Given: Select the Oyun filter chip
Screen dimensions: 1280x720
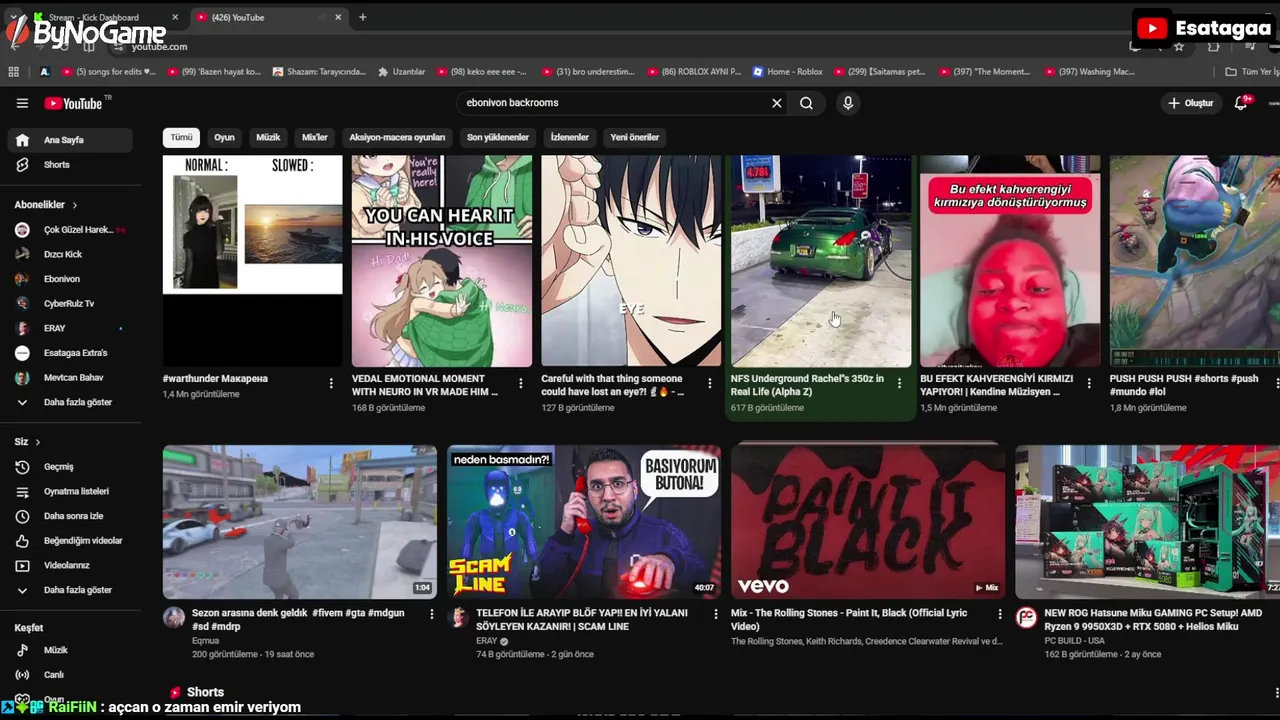Looking at the screenshot, I should coord(224,137).
